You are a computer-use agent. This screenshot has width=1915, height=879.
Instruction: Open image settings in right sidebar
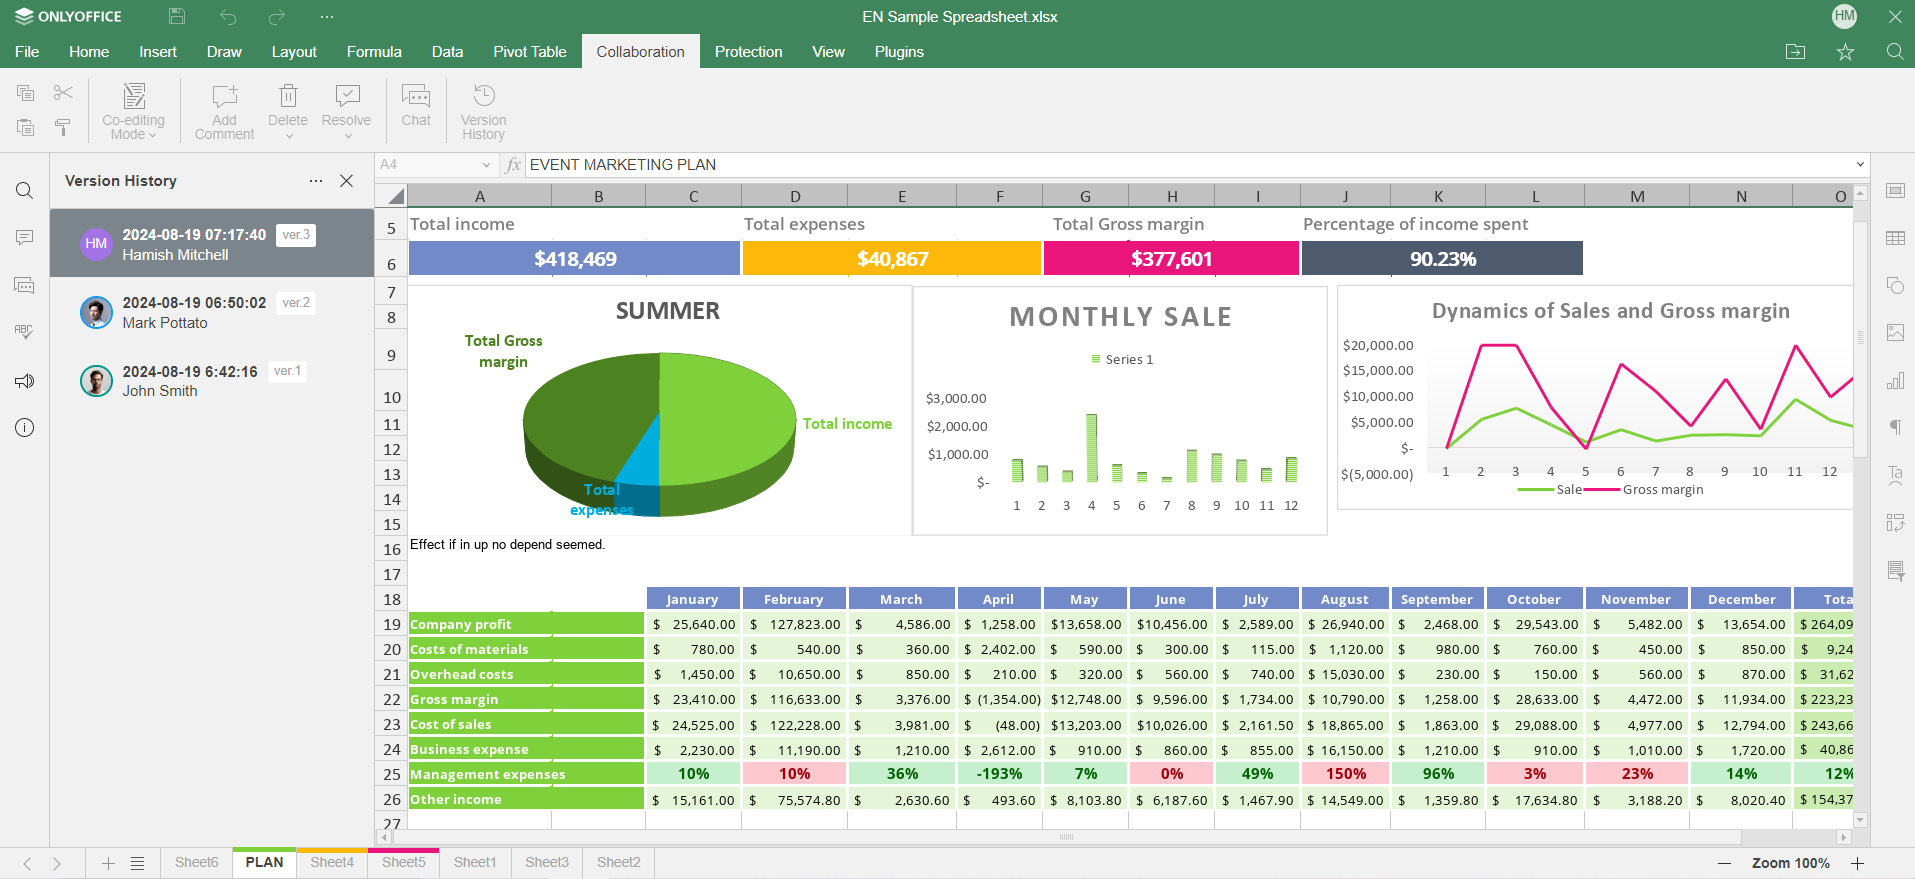[1895, 333]
